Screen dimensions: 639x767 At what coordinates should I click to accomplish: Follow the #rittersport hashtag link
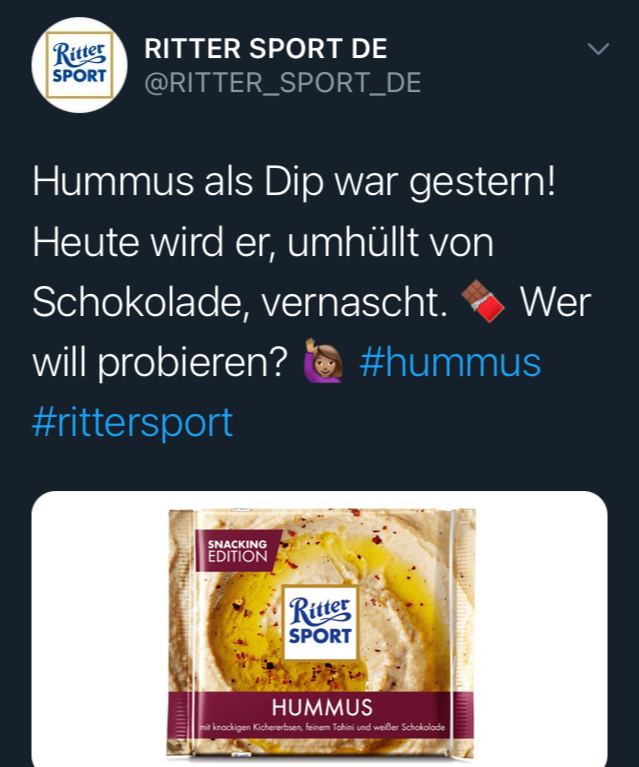coord(133,423)
